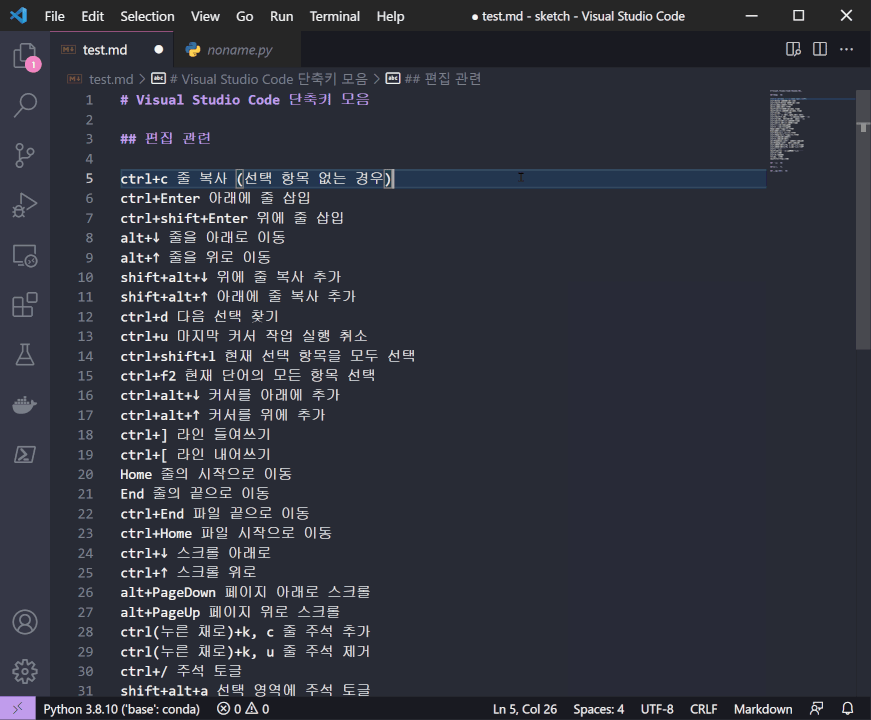Click line 'alt+↓ 줄을 아래로 이동'
Screen dimensions: 871x720
(203, 238)
